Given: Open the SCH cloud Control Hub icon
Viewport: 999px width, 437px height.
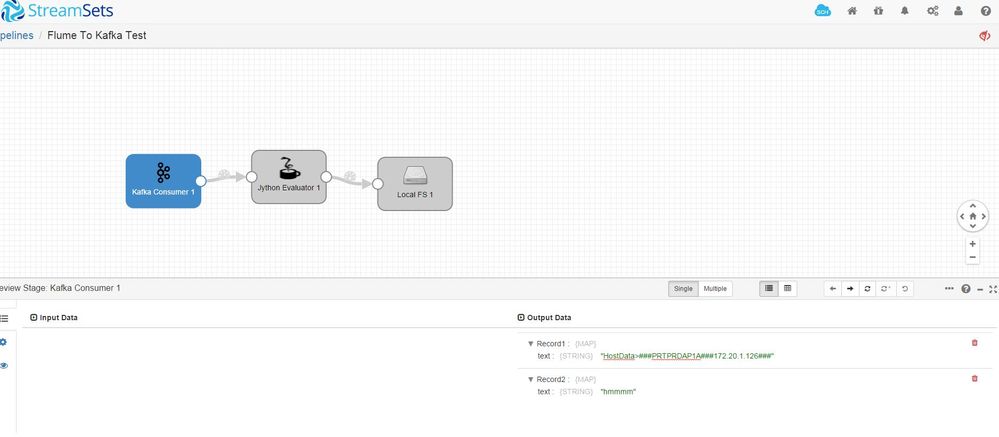Looking at the screenshot, I should point(823,11).
